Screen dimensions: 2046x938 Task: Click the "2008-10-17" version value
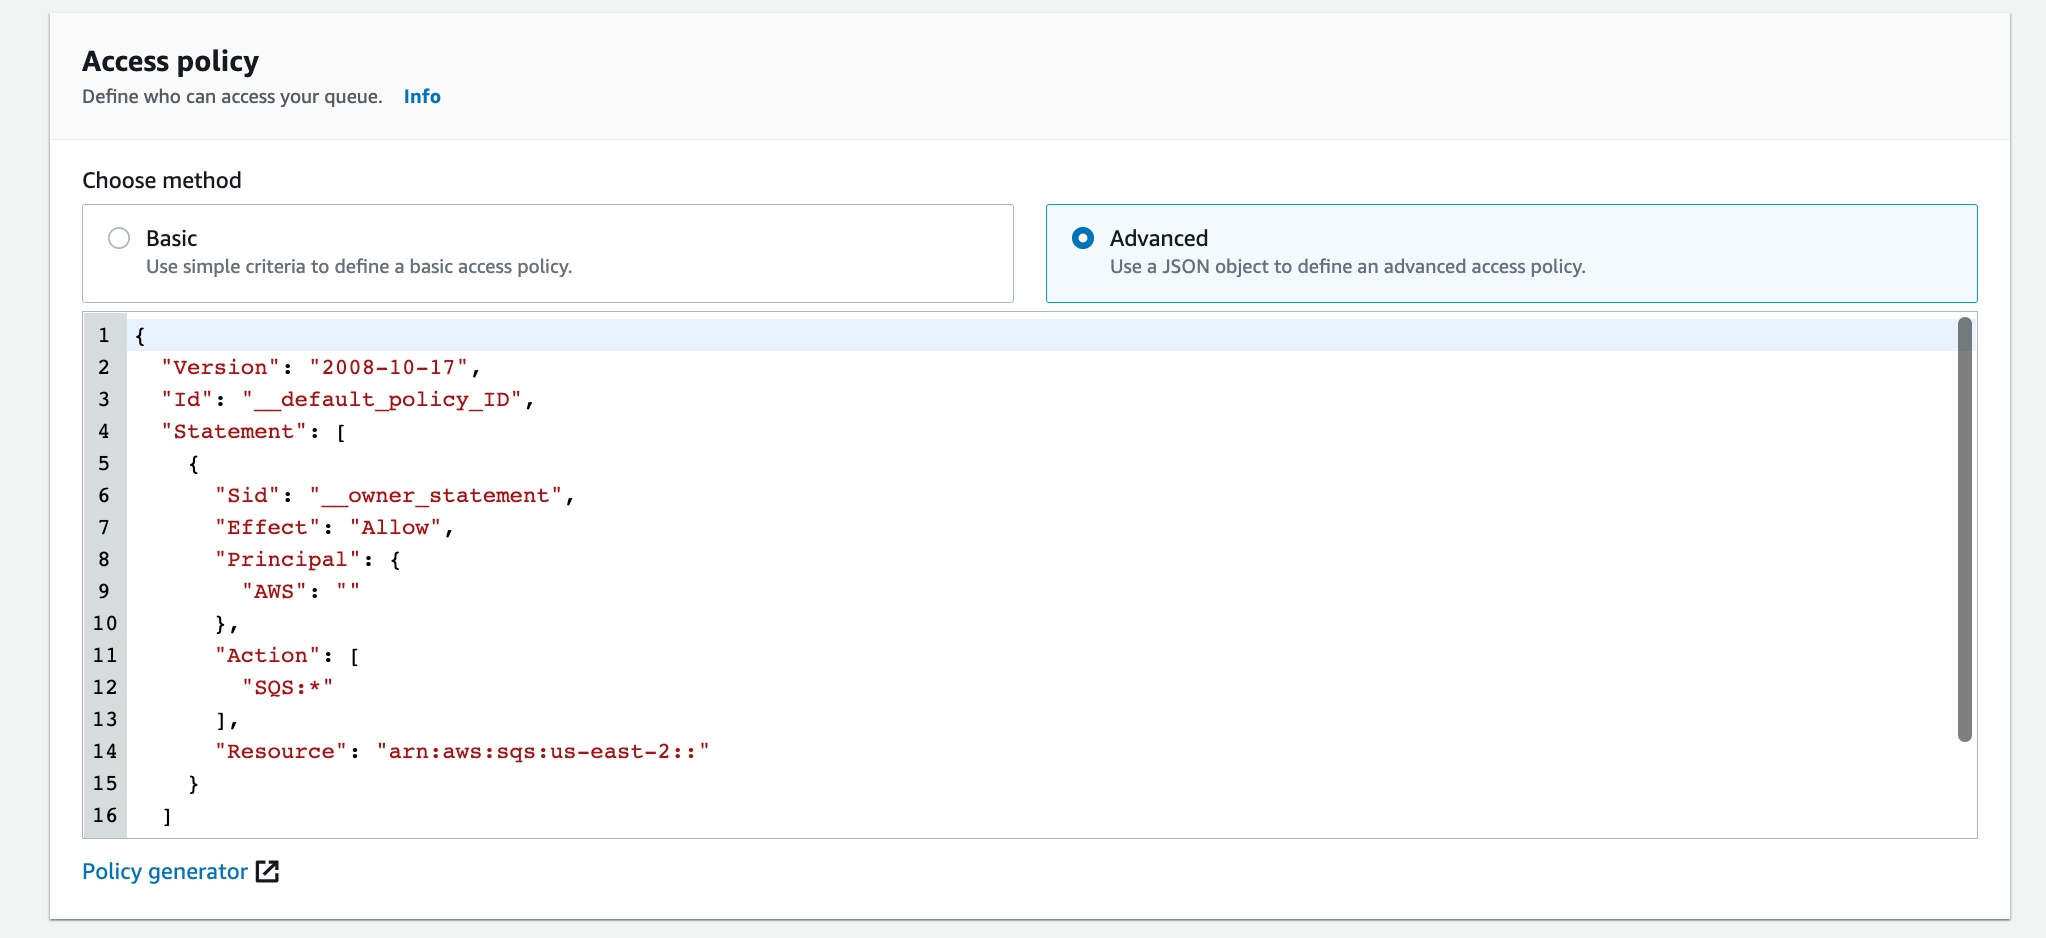point(388,368)
